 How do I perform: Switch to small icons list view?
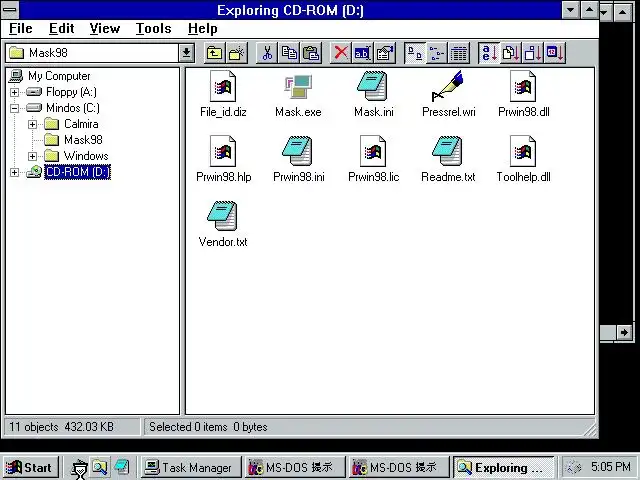pyautogui.click(x=437, y=53)
